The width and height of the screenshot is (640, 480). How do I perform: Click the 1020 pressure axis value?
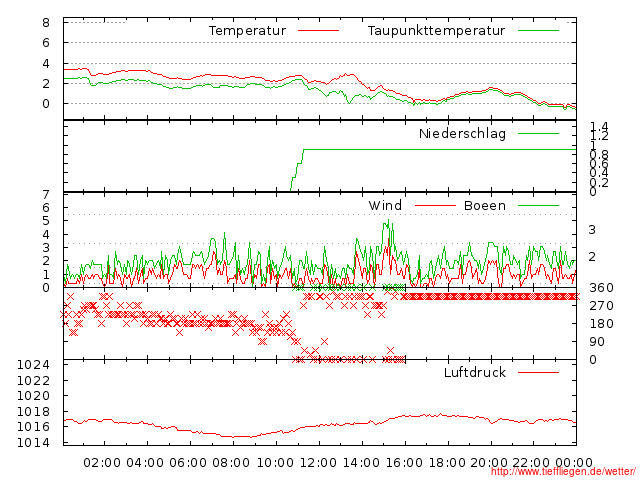33,396
